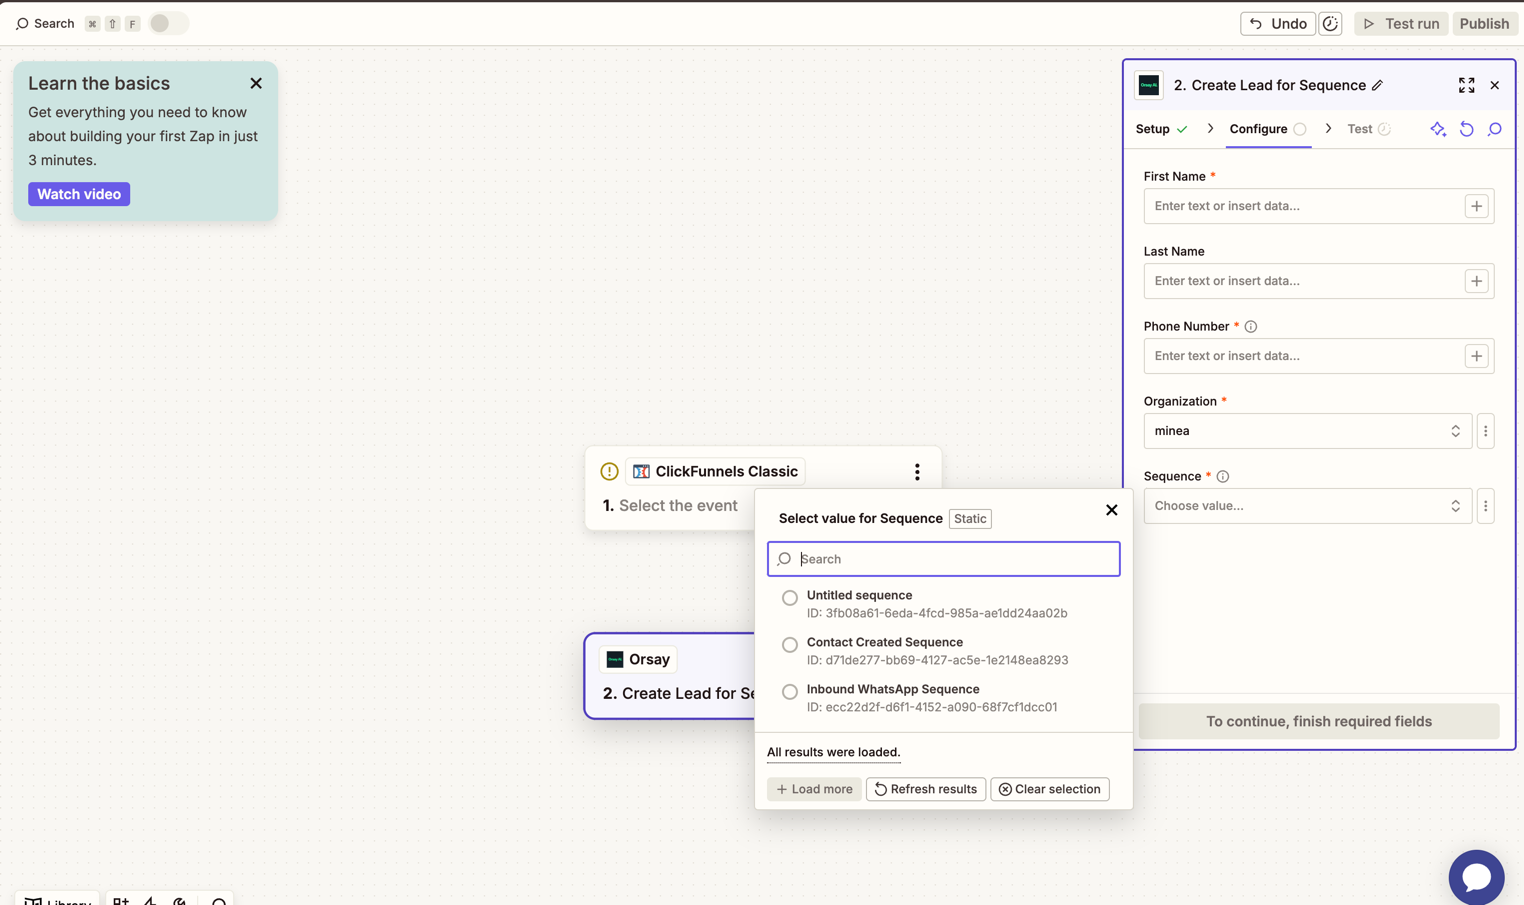Open Organization field options menu

pyautogui.click(x=1485, y=431)
